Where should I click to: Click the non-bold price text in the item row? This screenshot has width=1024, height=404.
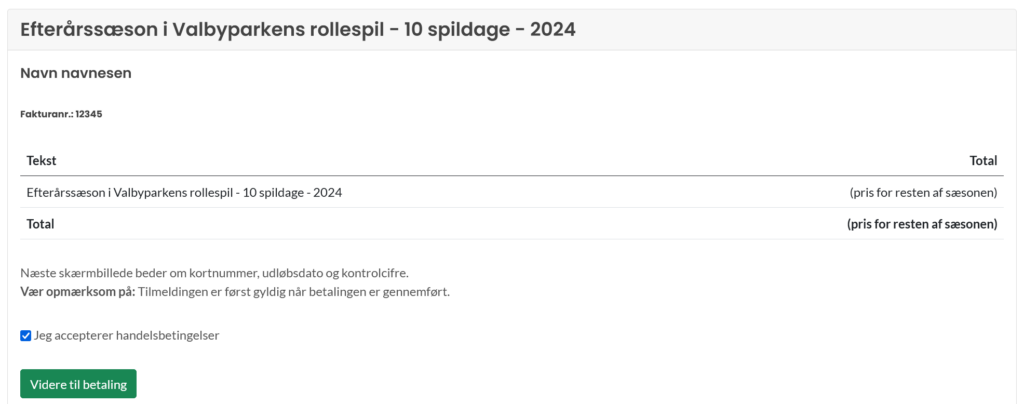pyautogui.click(x=923, y=193)
